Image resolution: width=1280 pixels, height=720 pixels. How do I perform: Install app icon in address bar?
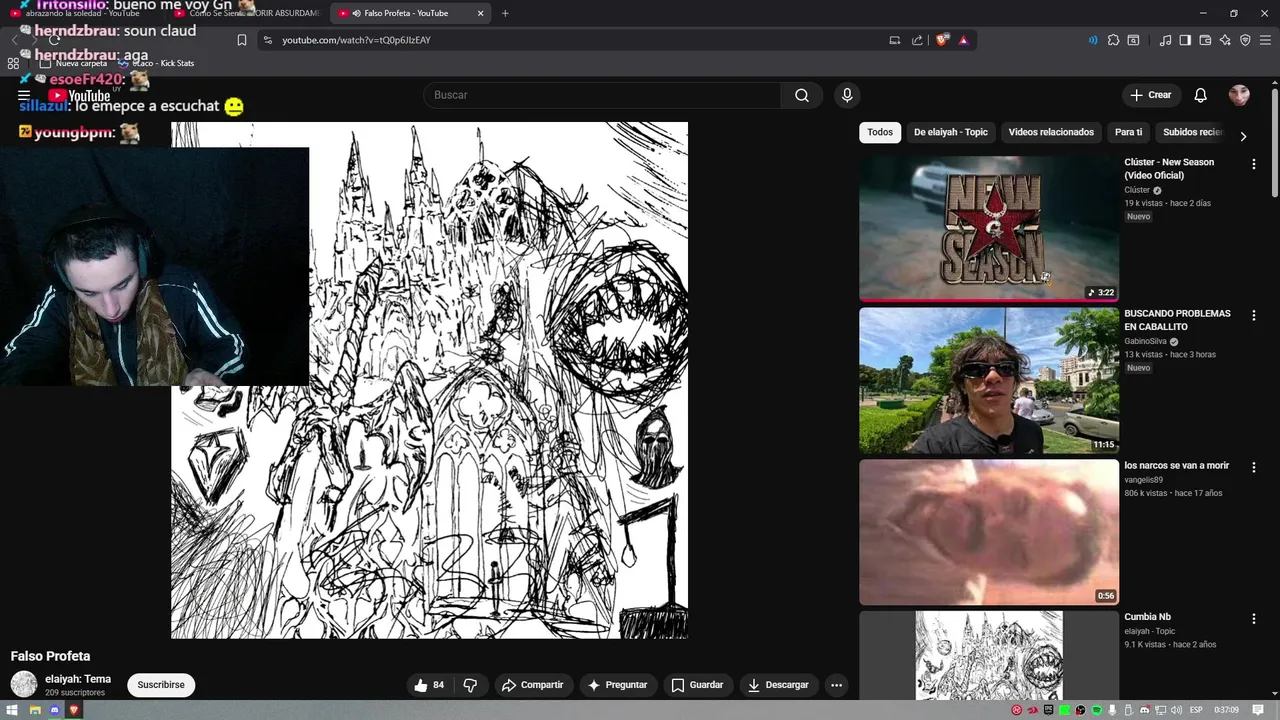click(895, 40)
